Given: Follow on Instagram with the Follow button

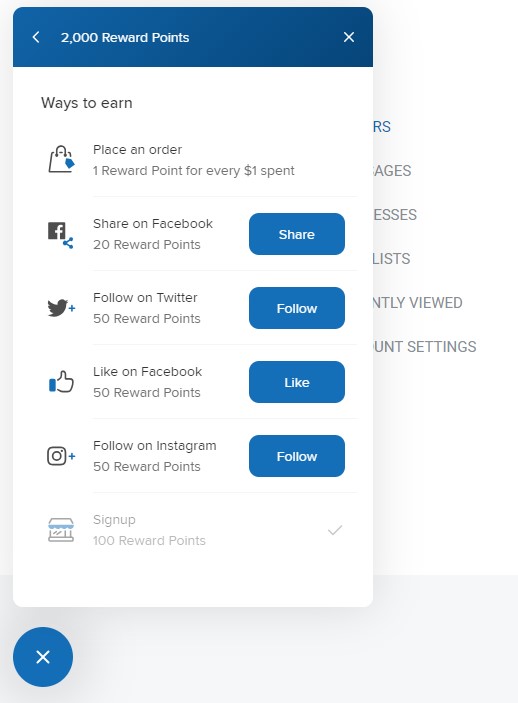Looking at the screenshot, I should pyautogui.click(x=297, y=456).
